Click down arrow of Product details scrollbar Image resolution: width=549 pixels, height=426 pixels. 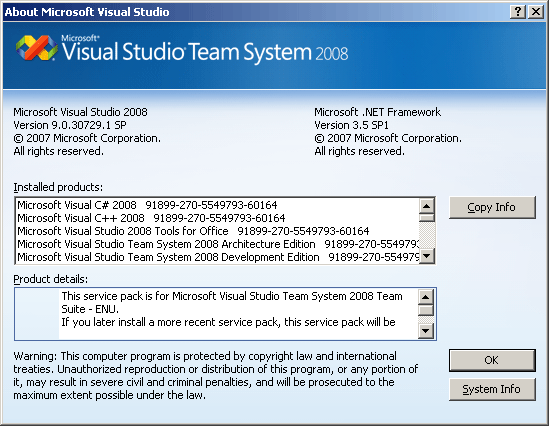pos(426,330)
